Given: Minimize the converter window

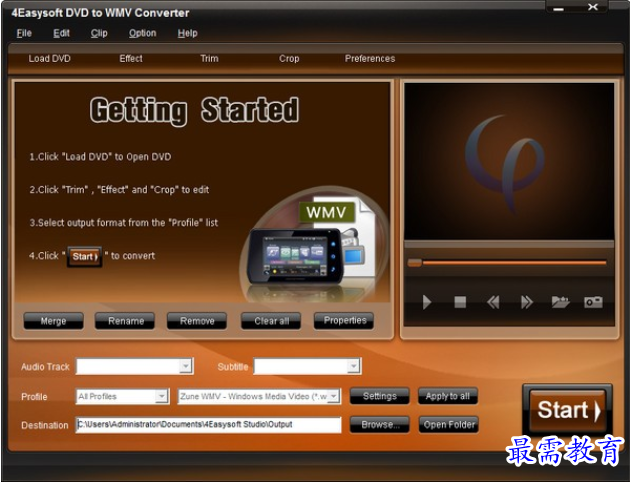Looking at the screenshot, I should (x=558, y=7).
